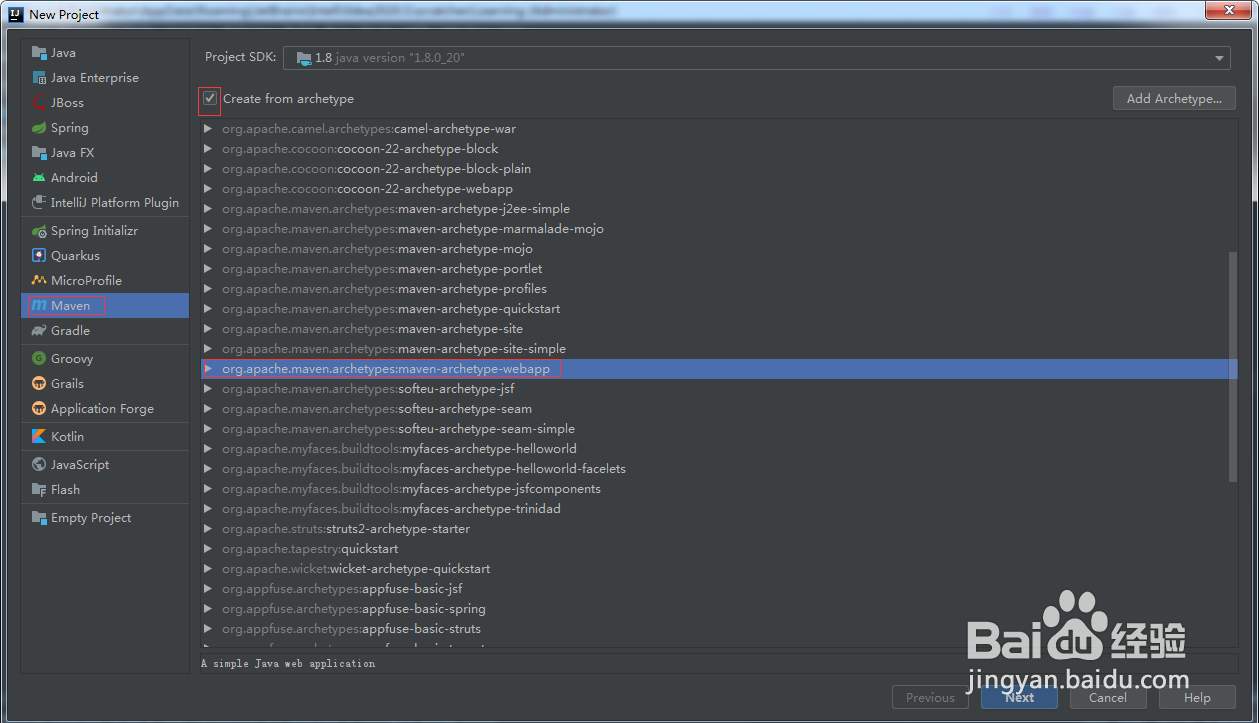1259x723 pixels.
Task: Expand maven-archetype-quickstart node
Action: tap(208, 309)
